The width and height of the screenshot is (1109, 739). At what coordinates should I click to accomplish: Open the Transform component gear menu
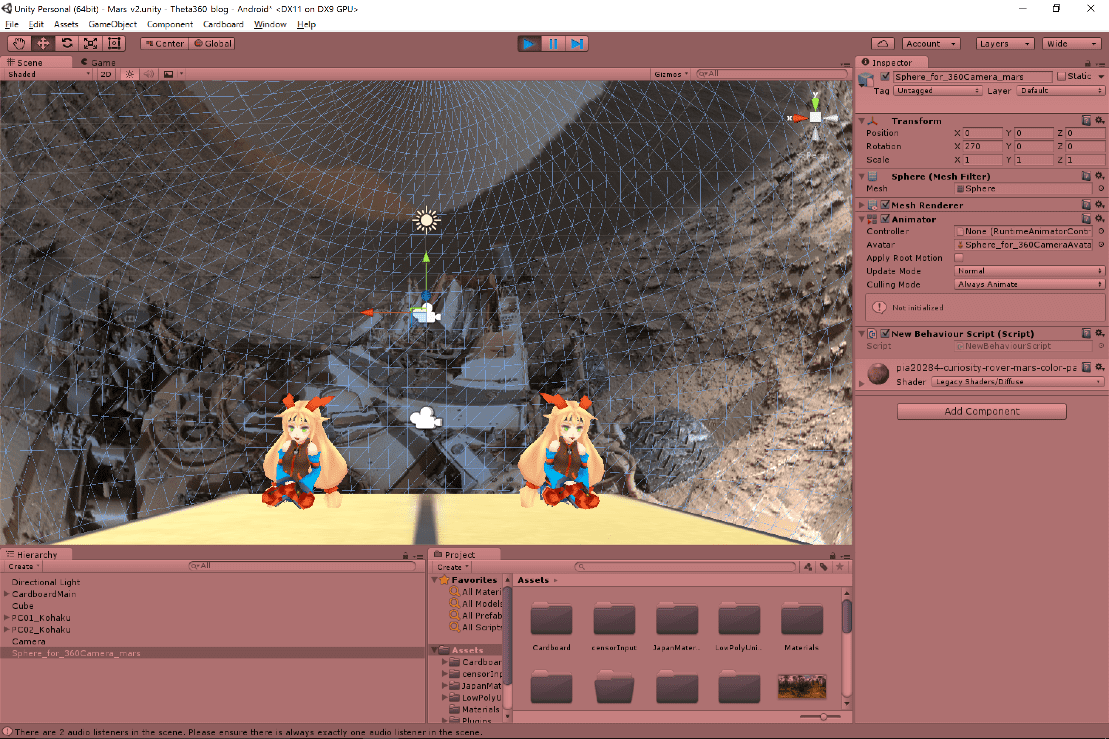[1099, 120]
